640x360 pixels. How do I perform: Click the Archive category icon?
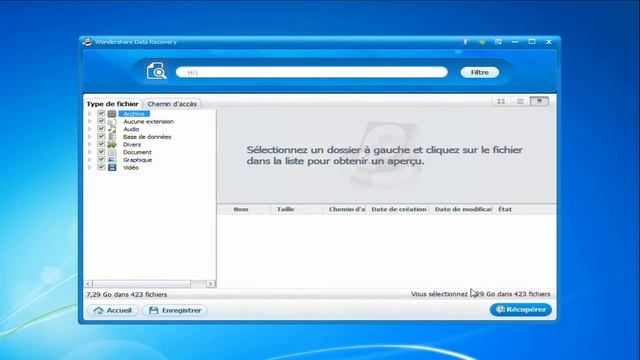click(112, 114)
